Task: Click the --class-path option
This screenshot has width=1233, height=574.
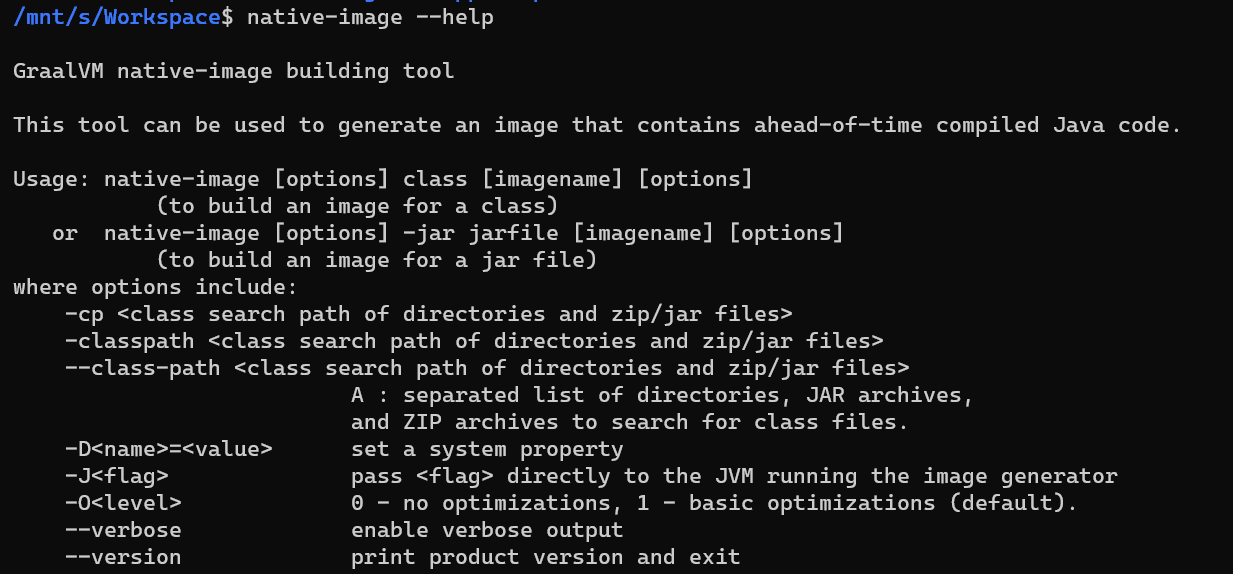Action: click(143, 369)
